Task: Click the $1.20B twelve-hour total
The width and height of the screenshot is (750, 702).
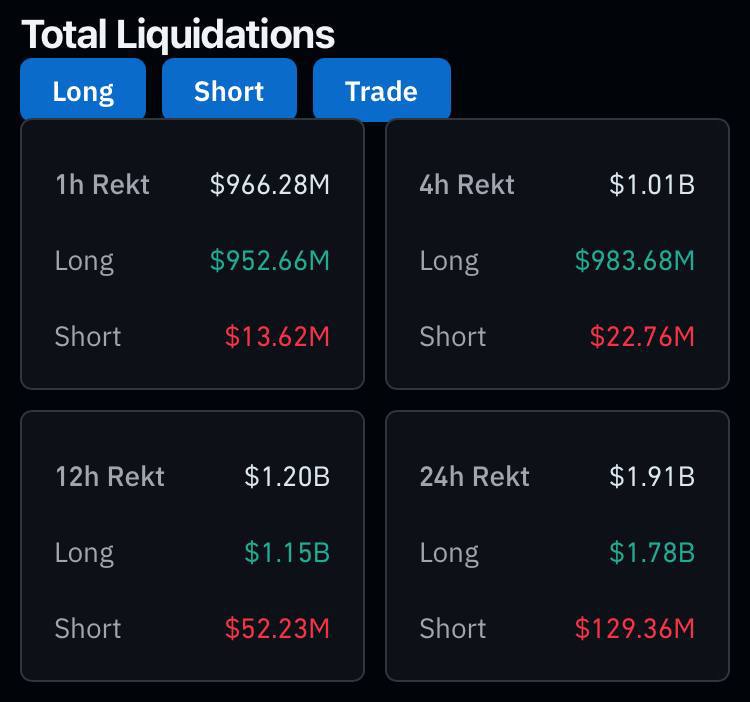Action: click(287, 477)
